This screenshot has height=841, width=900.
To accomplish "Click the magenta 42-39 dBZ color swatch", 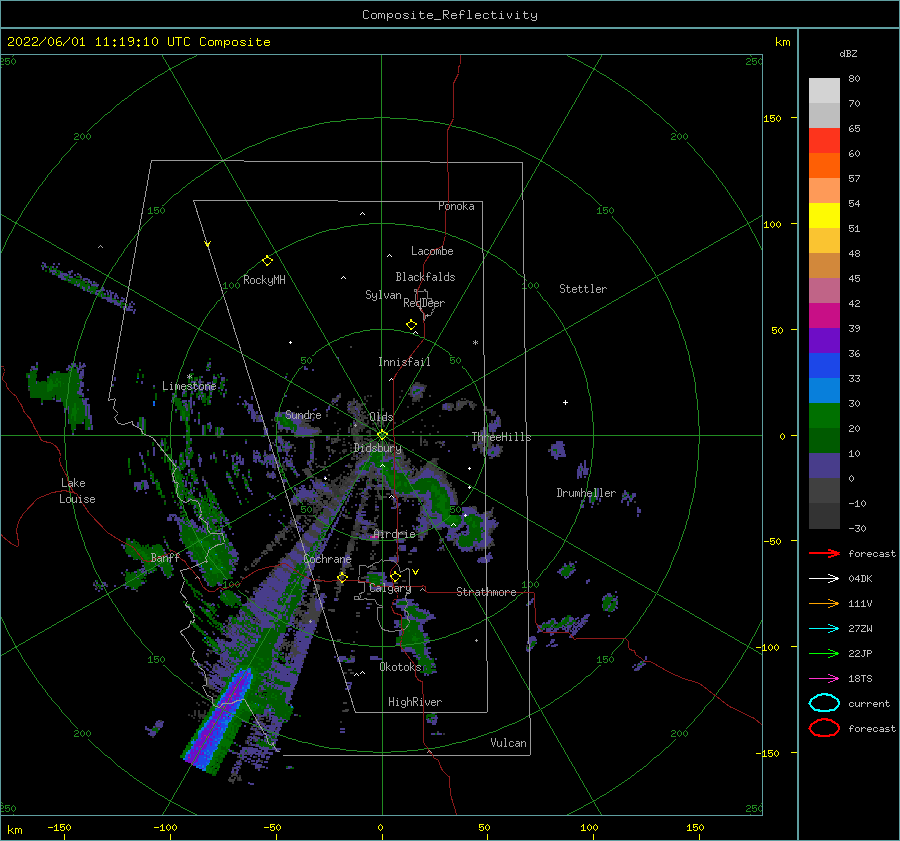I will 824,316.
